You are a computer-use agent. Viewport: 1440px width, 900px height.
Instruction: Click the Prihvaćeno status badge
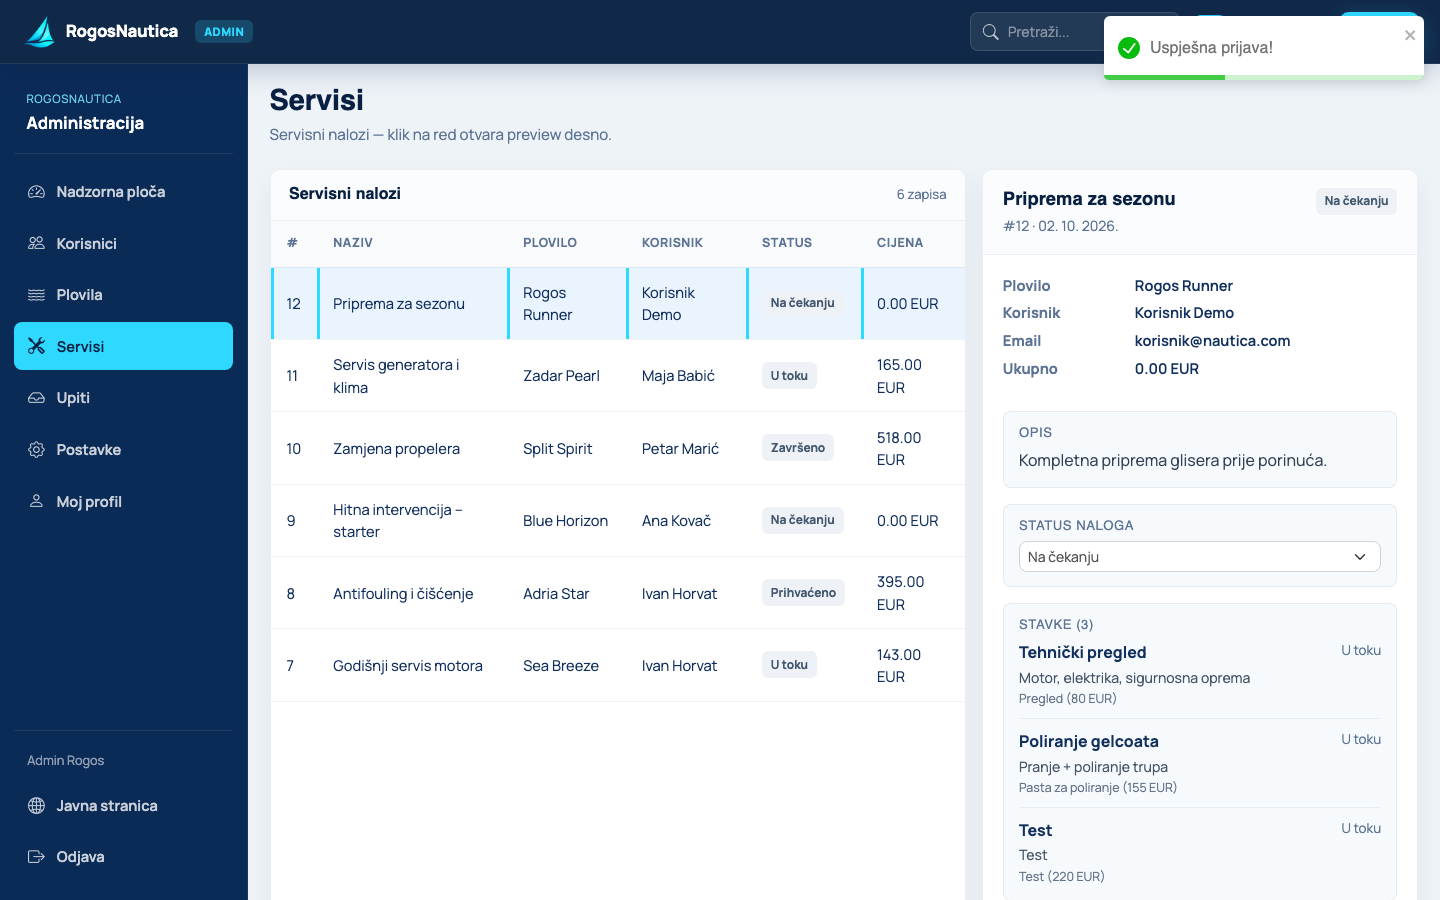803,593
